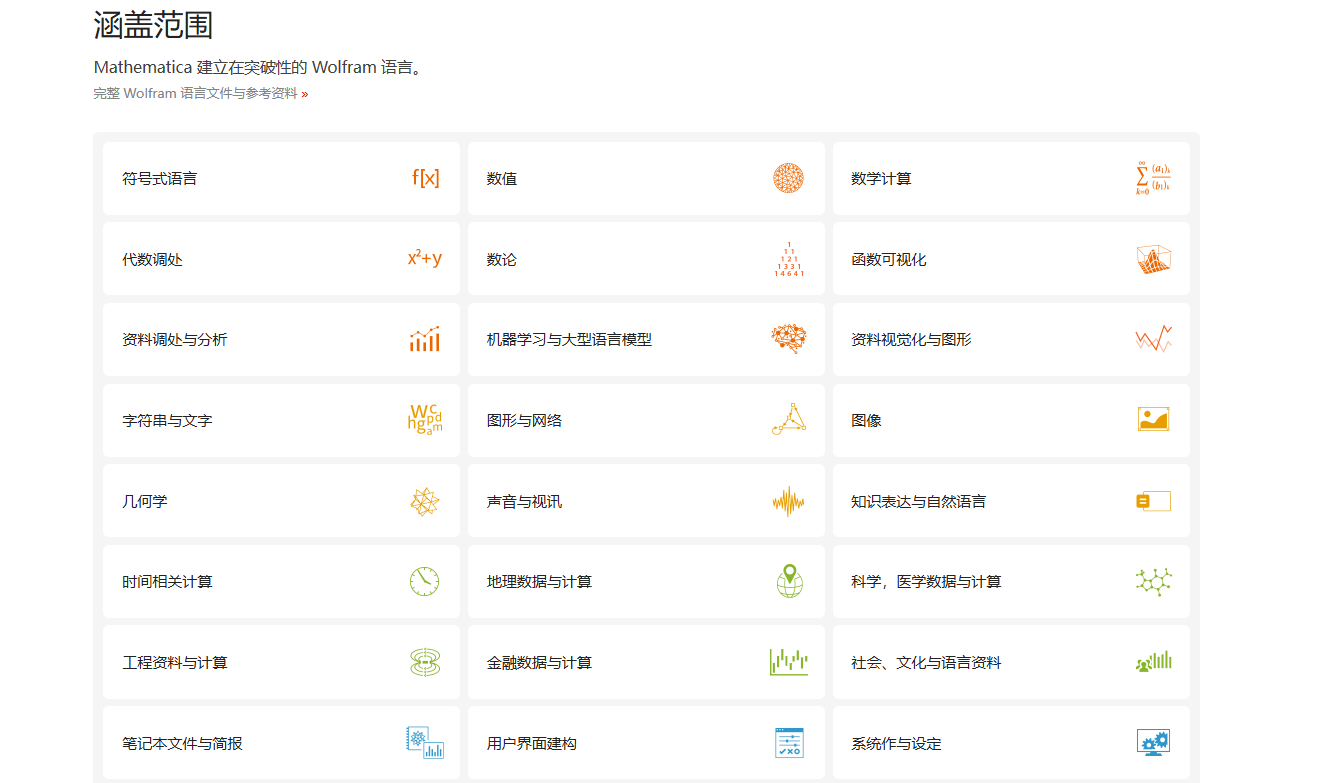Click the polyhedron icon for 几何学

[425, 501]
